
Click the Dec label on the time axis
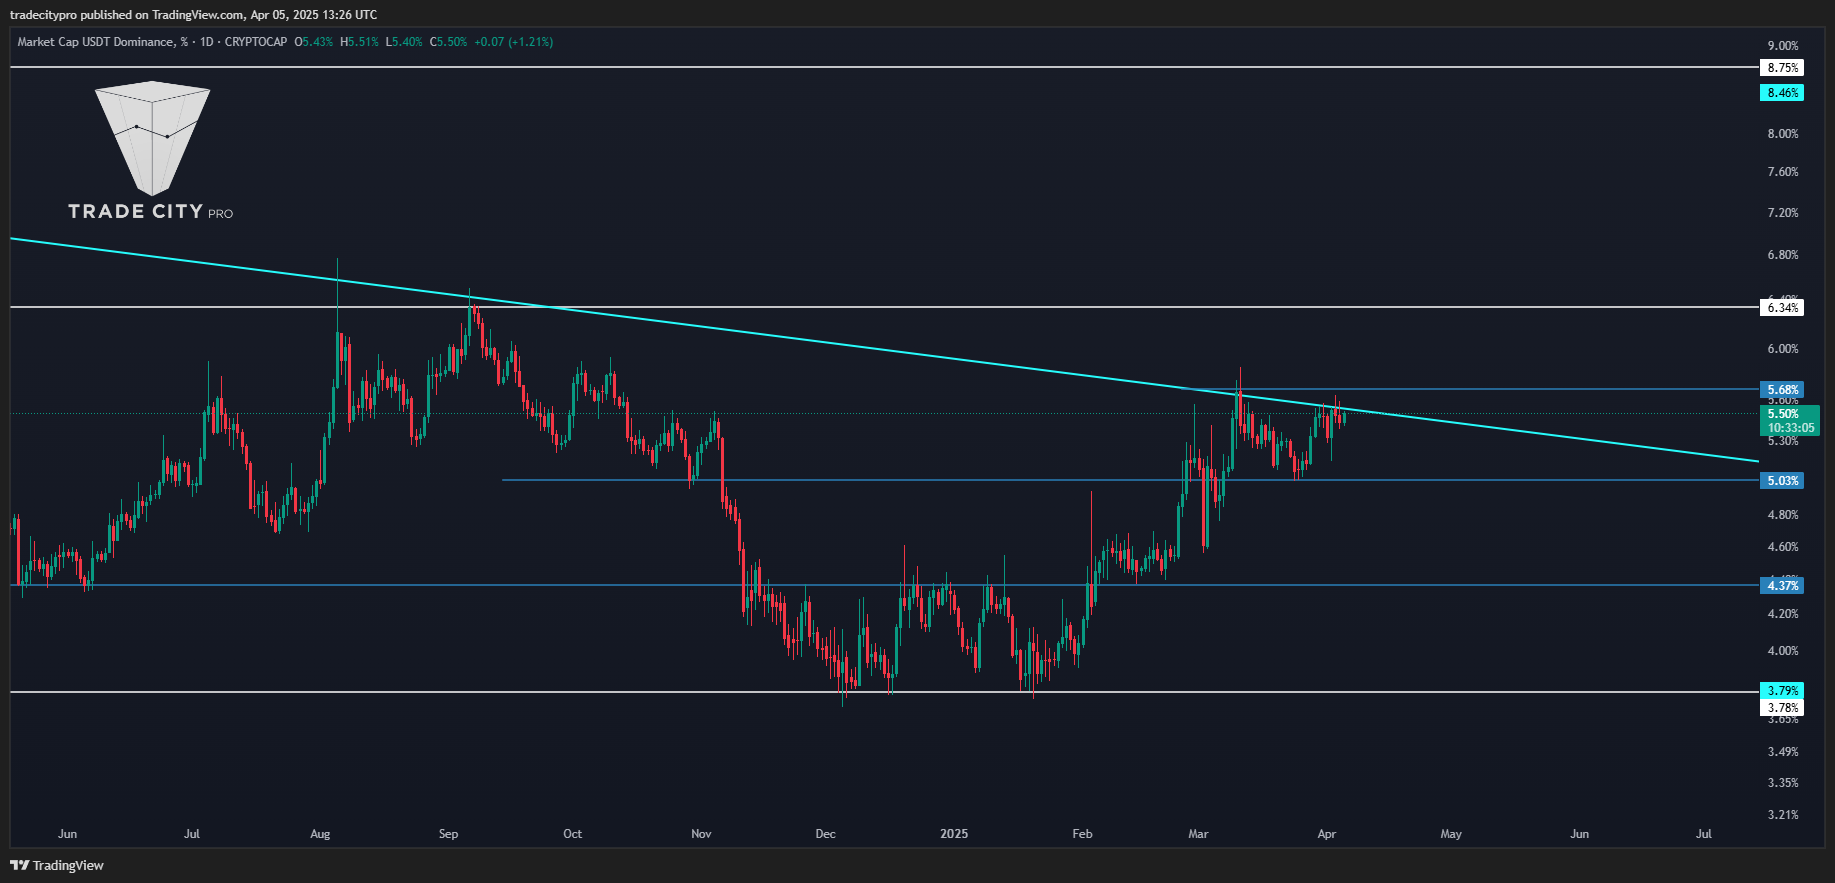click(825, 834)
